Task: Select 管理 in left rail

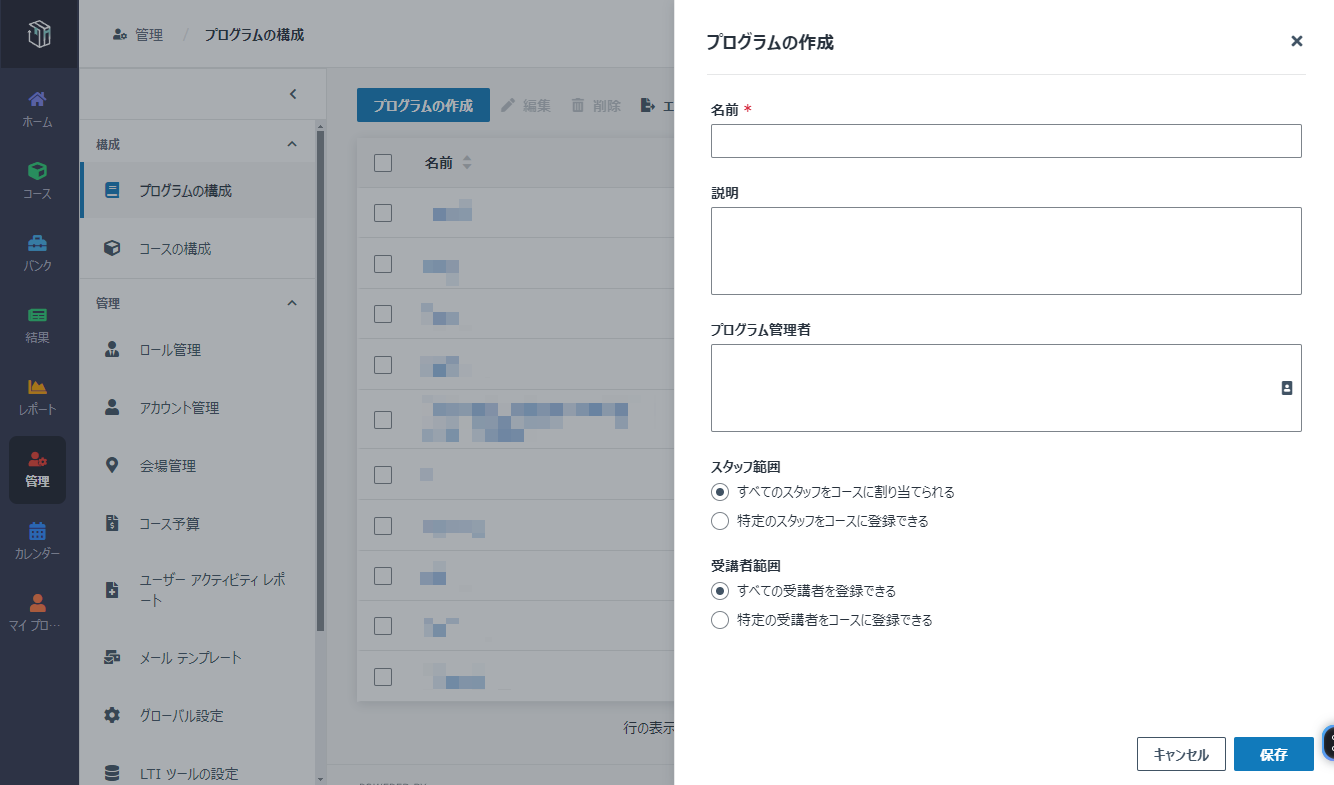Action: [x=38, y=469]
